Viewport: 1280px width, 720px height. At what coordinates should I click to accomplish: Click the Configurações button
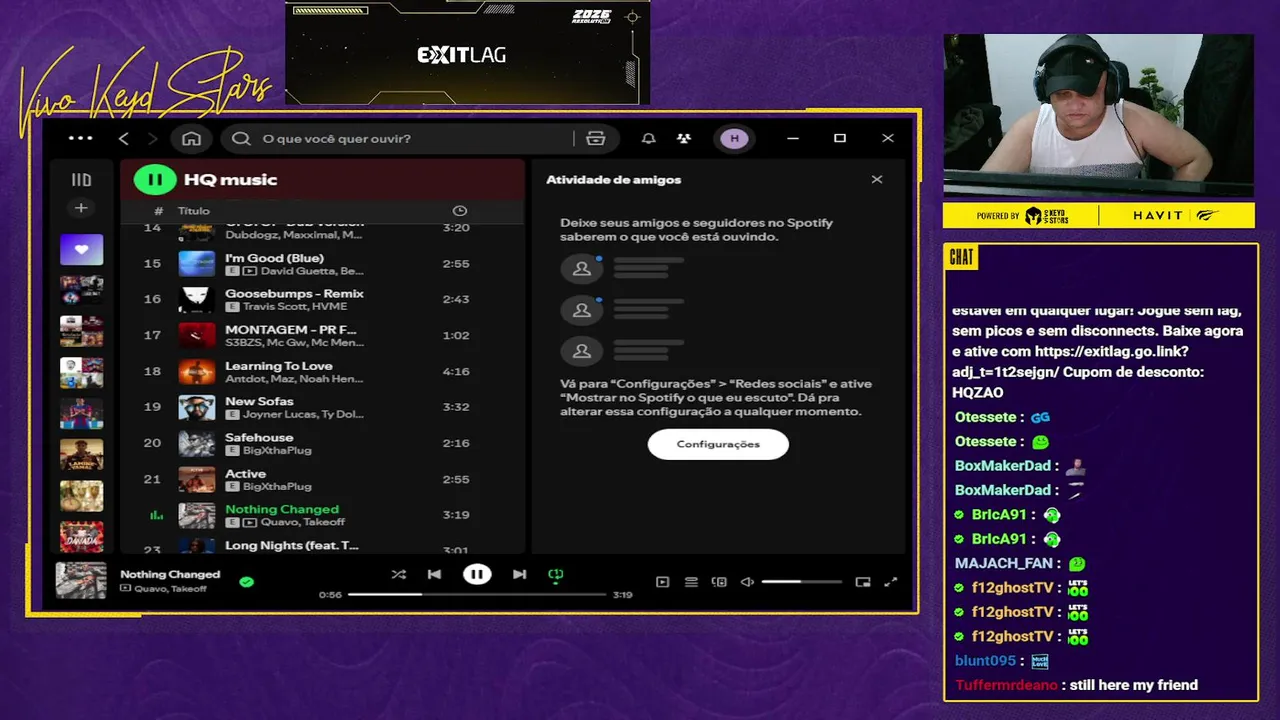pos(718,444)
